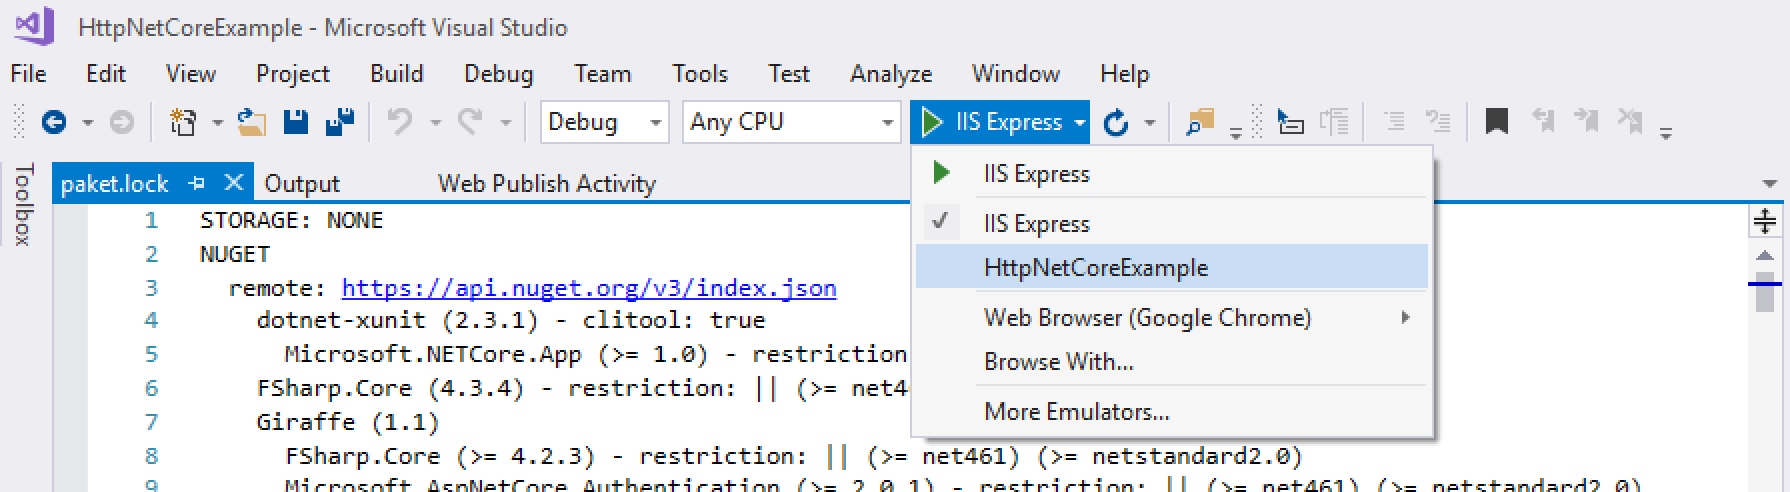Click the Find in Files icon
The width and height of the screenshot is (1790, 492).
point(1199,122)
